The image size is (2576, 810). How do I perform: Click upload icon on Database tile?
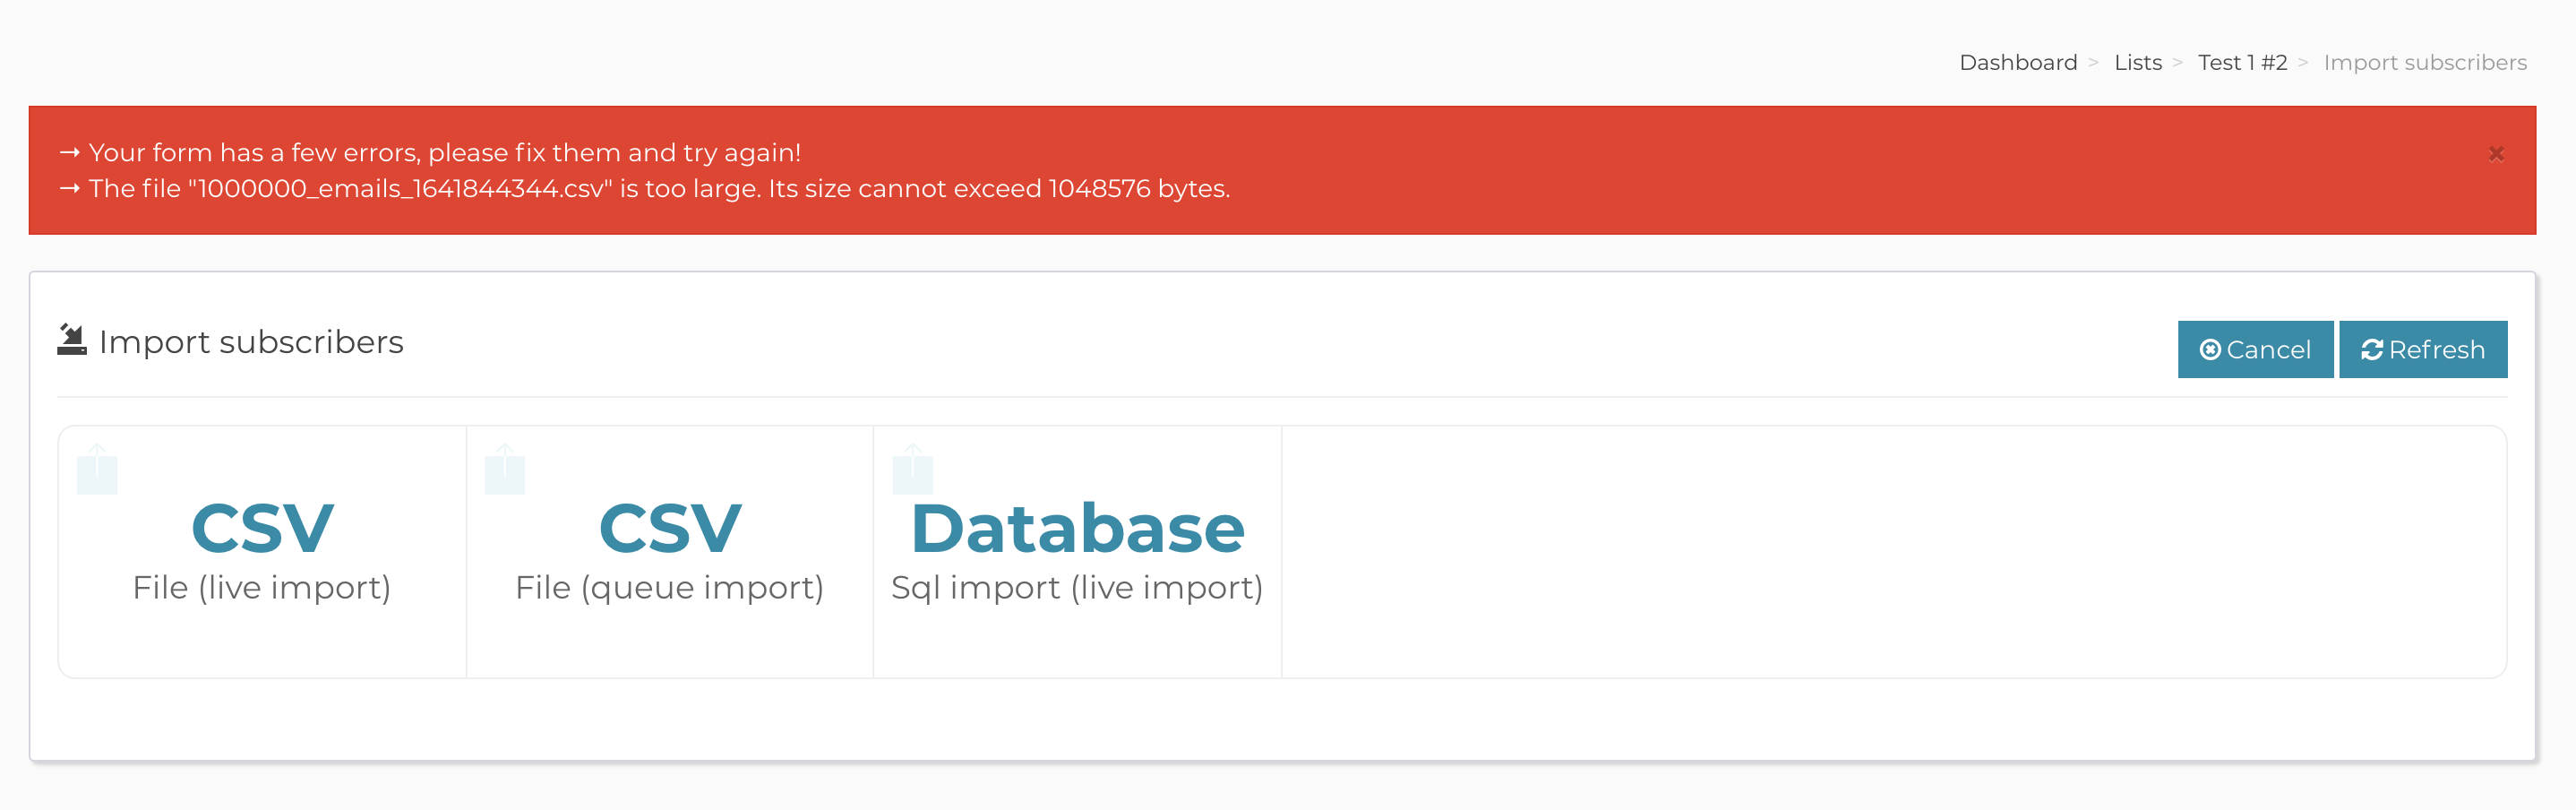tap(912, 469)
